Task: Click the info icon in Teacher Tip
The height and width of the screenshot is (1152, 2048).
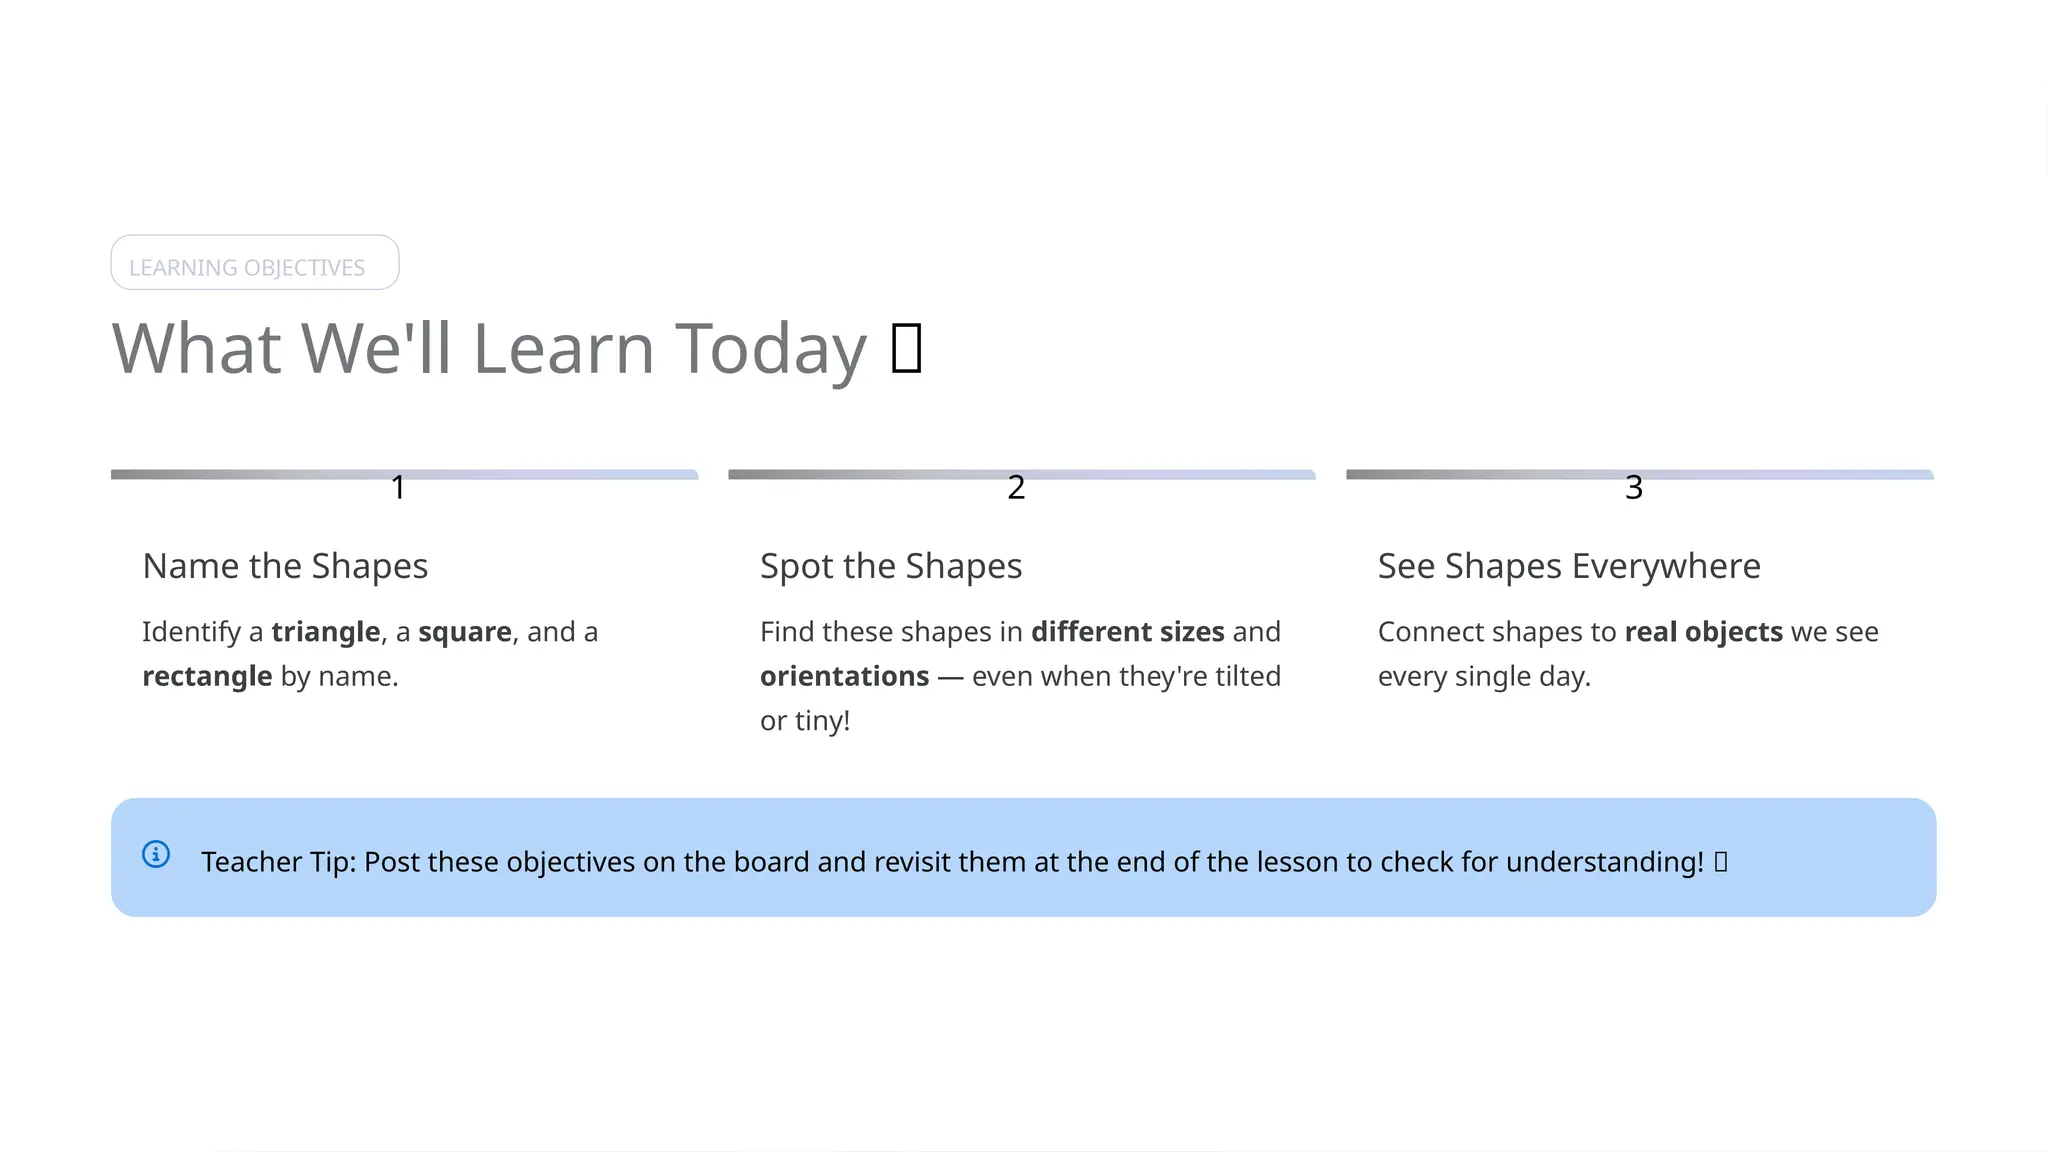Action: tap(156, 854)
